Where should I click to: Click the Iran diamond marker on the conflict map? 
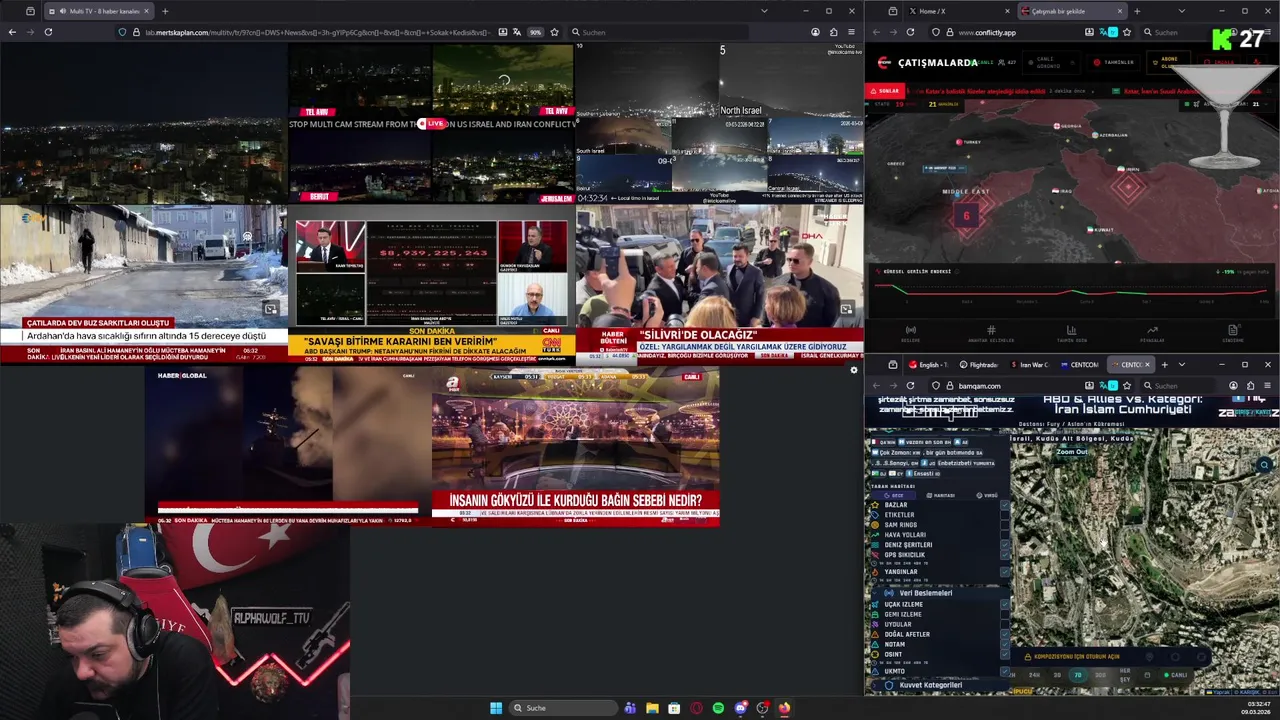pos(1129,188)
